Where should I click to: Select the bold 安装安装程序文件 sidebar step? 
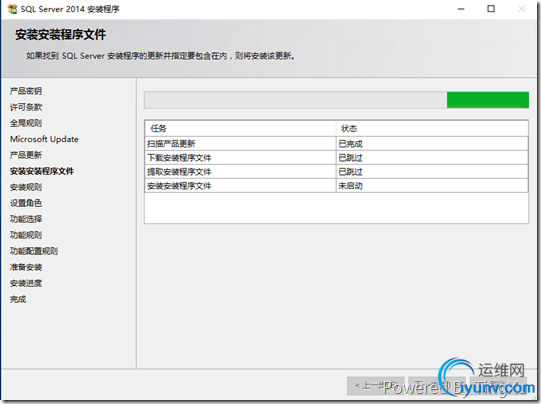(x=42, y=171)
